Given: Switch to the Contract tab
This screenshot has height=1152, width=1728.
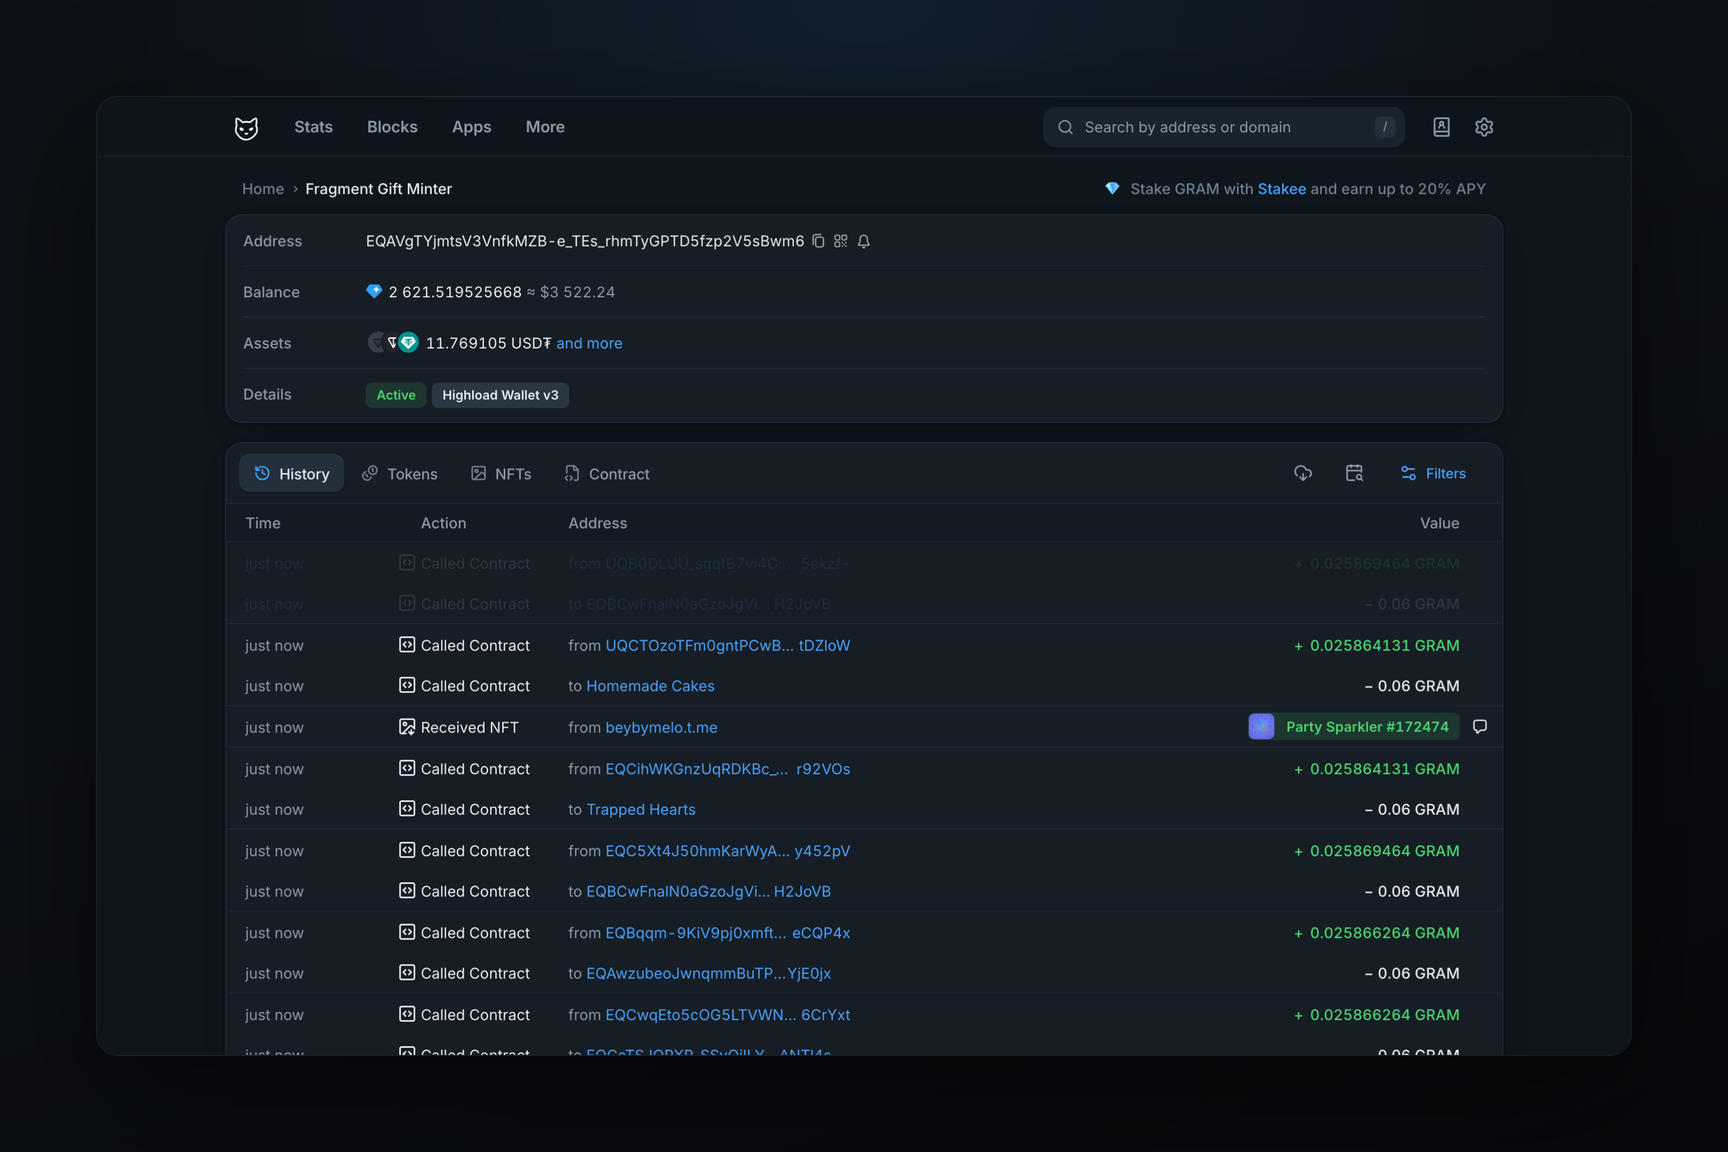Looking at the screenshot, I should (607, 473).
